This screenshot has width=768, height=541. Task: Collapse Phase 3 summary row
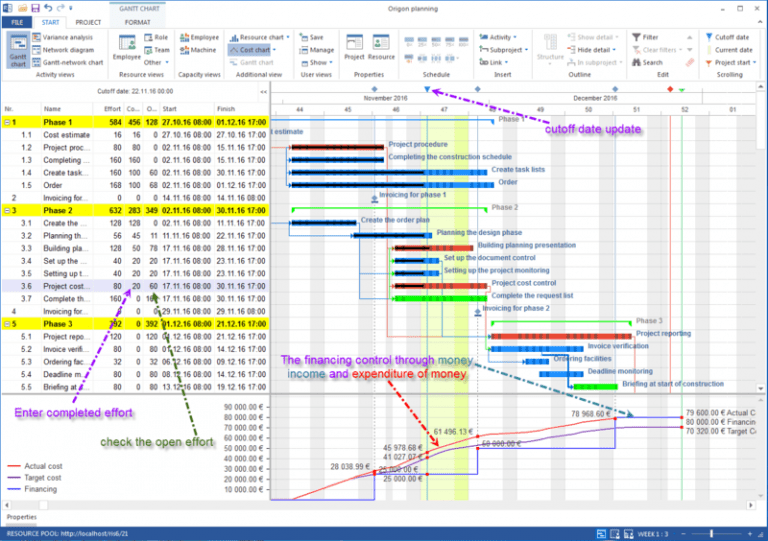[x=7, y=324]
